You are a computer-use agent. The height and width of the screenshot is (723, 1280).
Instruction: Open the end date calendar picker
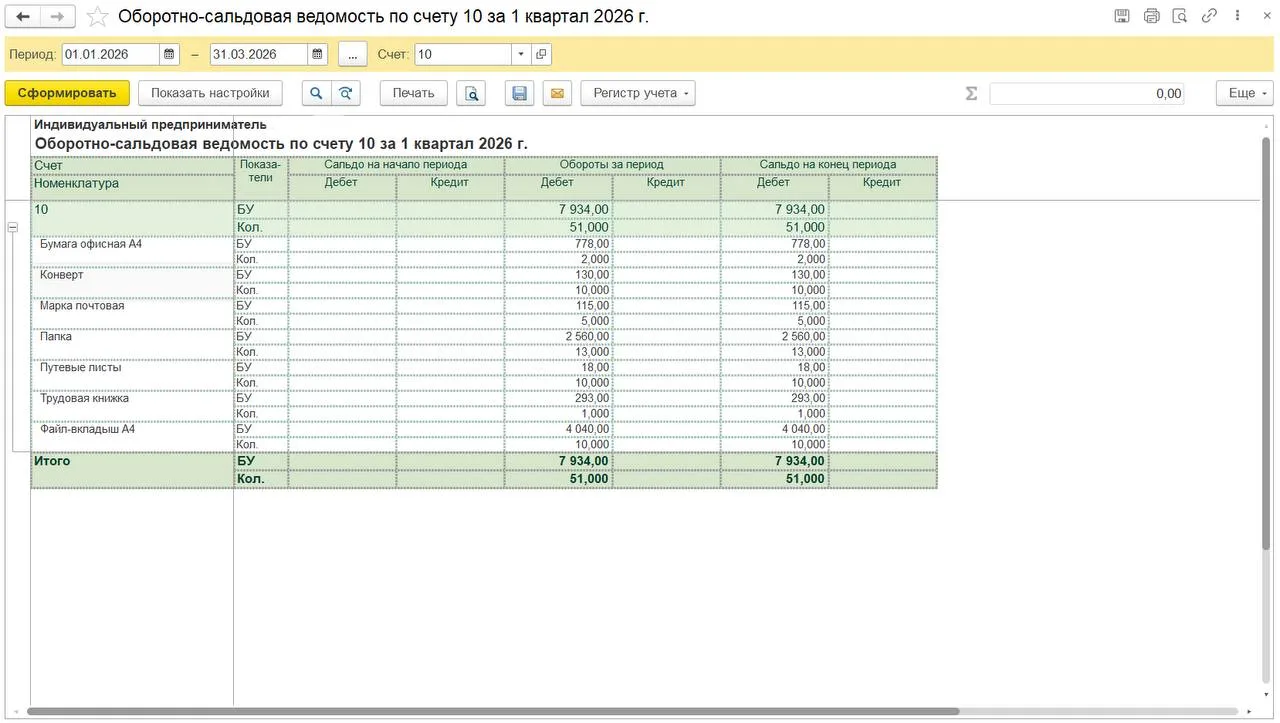pos(318,54)
